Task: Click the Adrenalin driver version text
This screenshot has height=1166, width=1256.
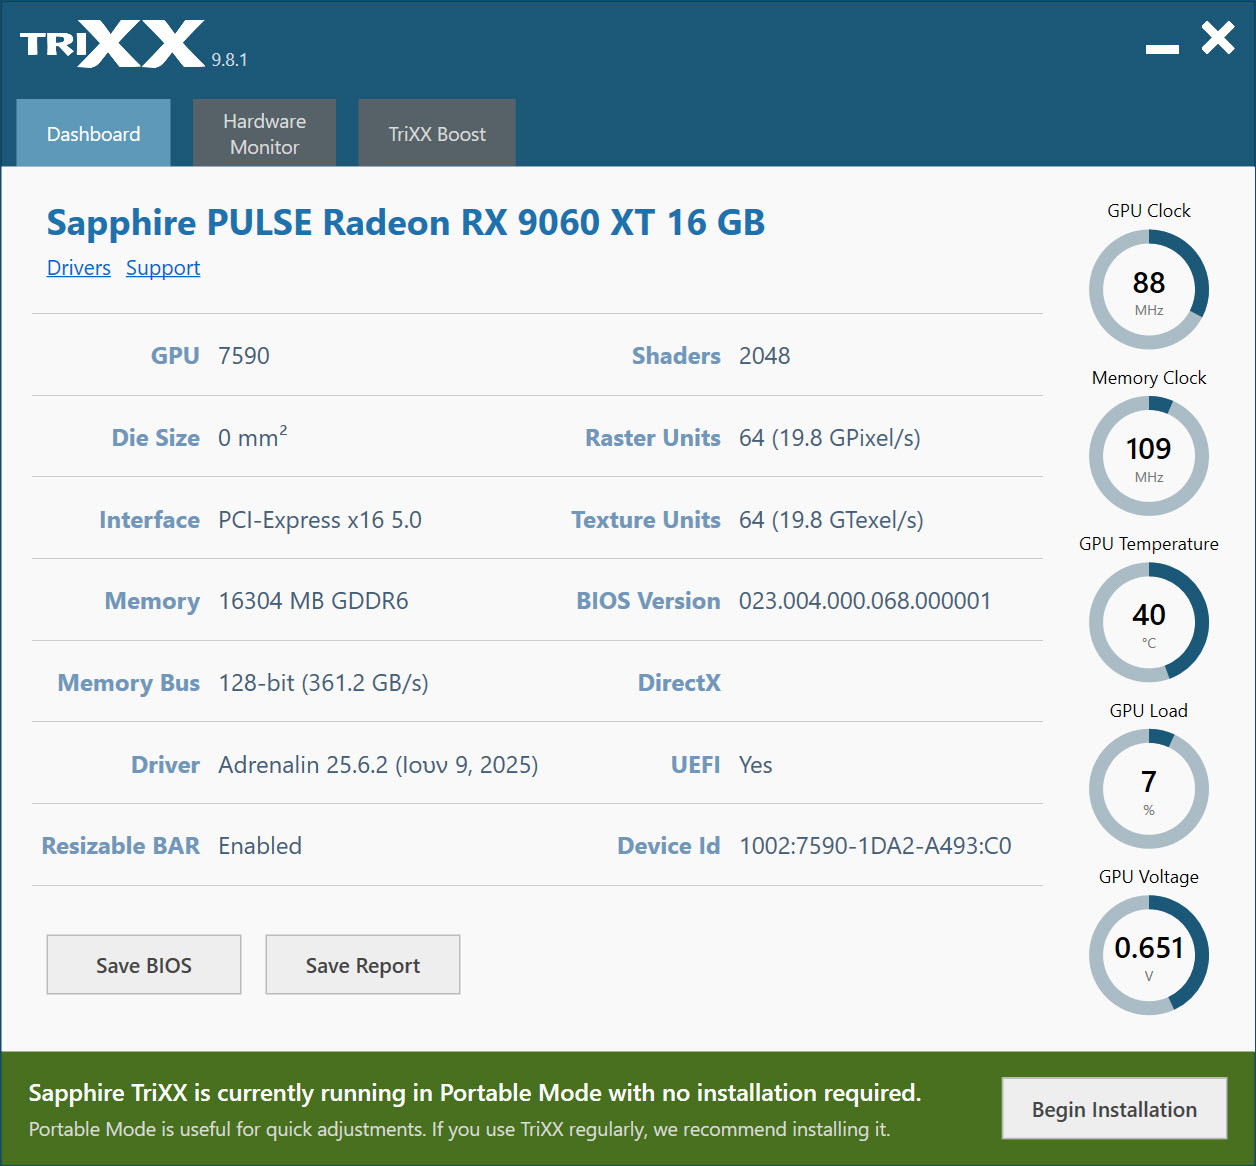Action: [x=378, y=765]
